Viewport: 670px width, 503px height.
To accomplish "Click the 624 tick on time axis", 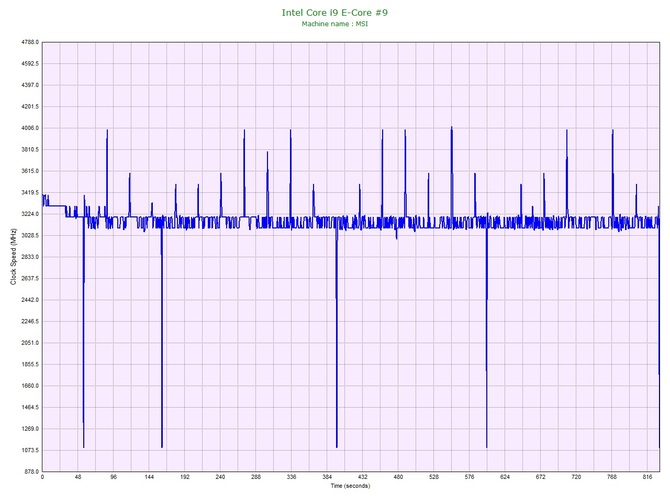I will point(505,477).
